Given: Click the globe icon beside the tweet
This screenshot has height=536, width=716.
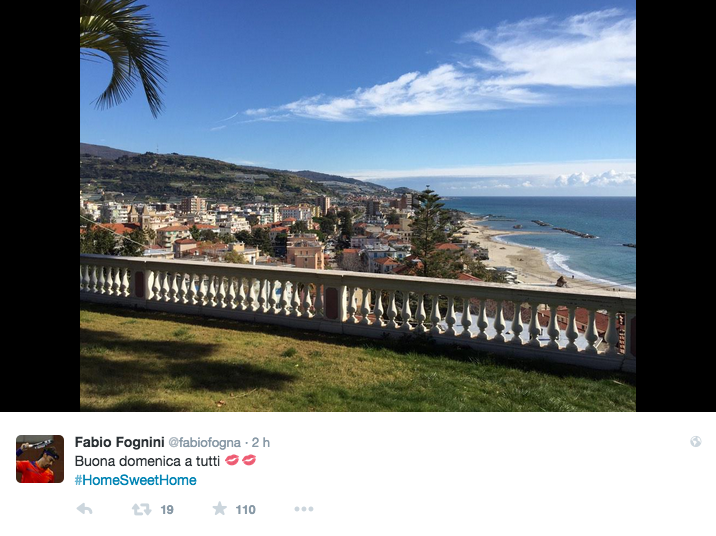Looking at the screenshot, I should tap(695, 441).
